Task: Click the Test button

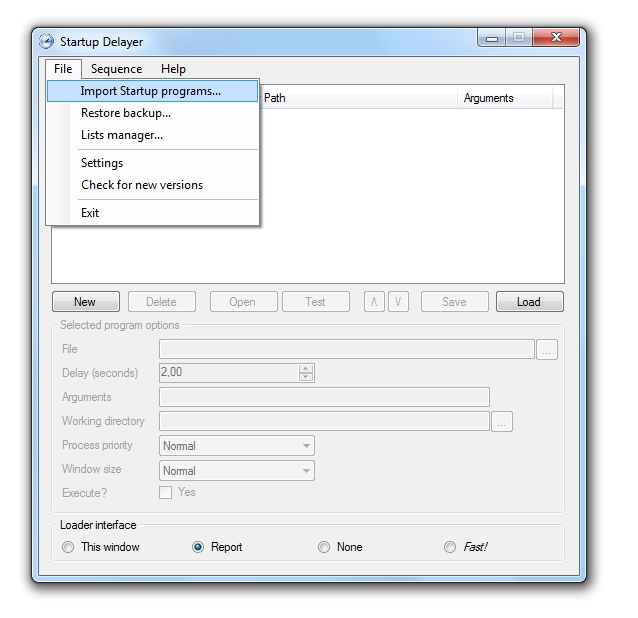Action: tap(316, 301)
